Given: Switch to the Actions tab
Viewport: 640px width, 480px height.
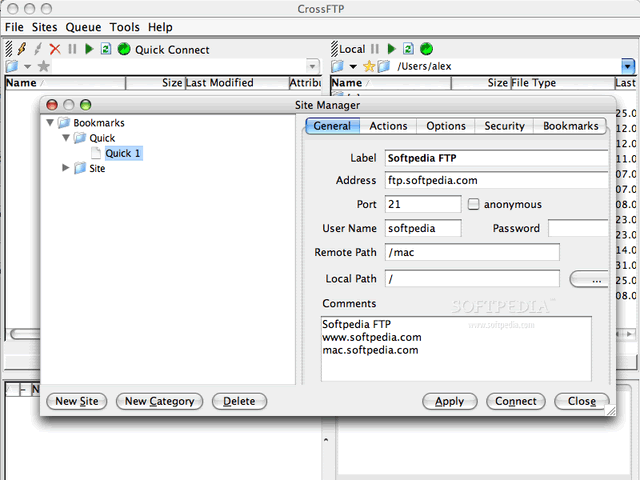Looking at the screenshot, I should [388, 126].
